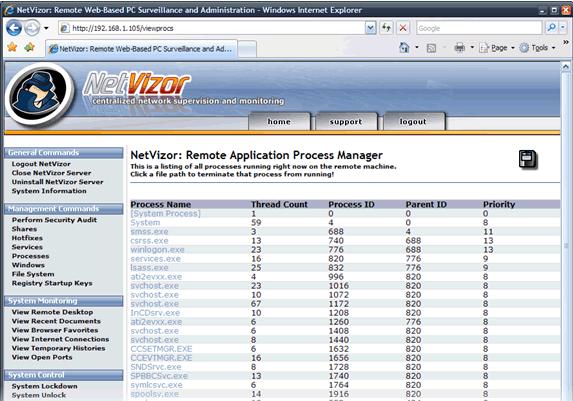The width and height of the screenshot is (573, 401).
Task: Open the Print options dropdown arrow
Action: click(x=472, y=48)
